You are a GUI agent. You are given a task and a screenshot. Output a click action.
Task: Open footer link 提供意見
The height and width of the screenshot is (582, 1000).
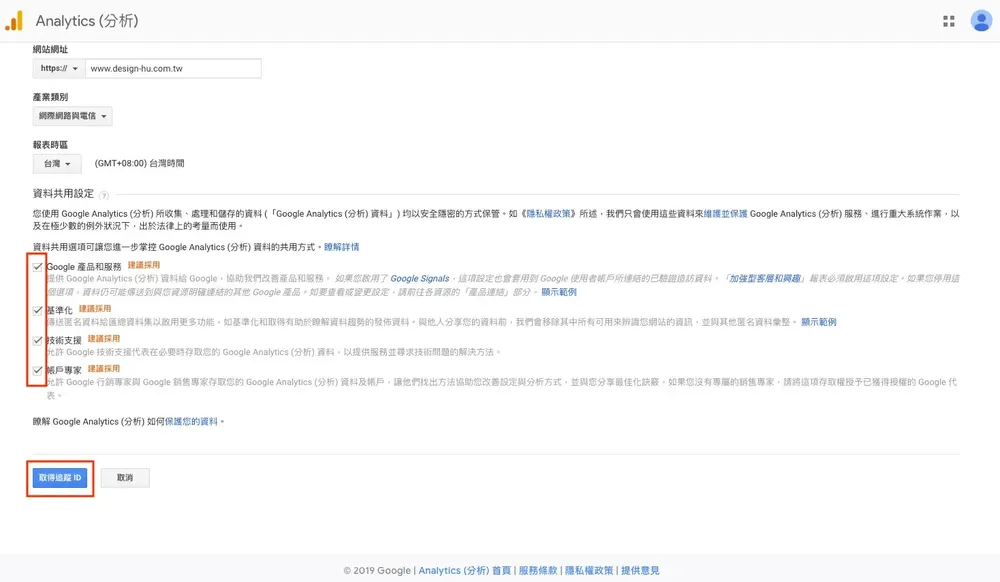pos(640,571)
